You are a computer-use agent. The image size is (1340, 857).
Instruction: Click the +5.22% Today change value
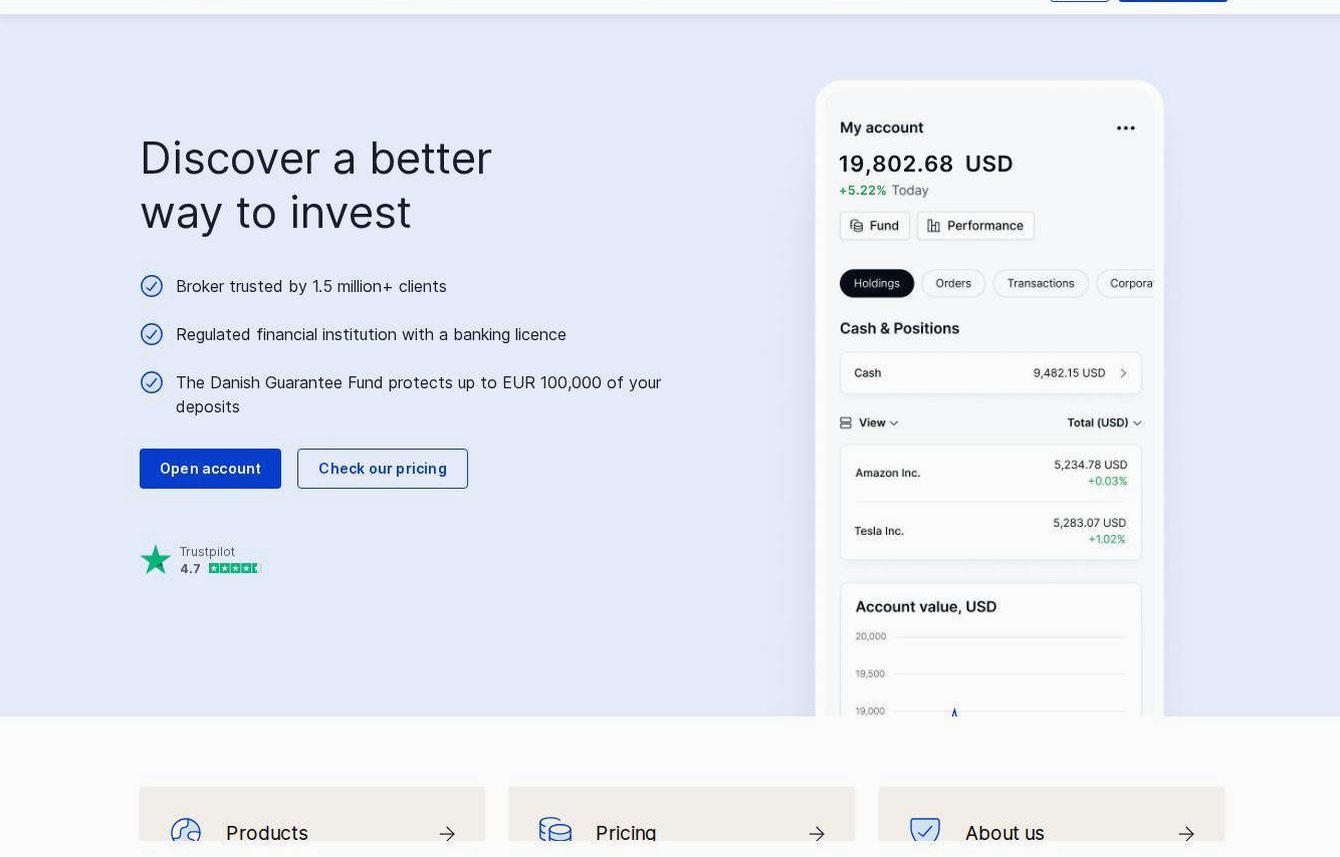(x=884, y=190)
